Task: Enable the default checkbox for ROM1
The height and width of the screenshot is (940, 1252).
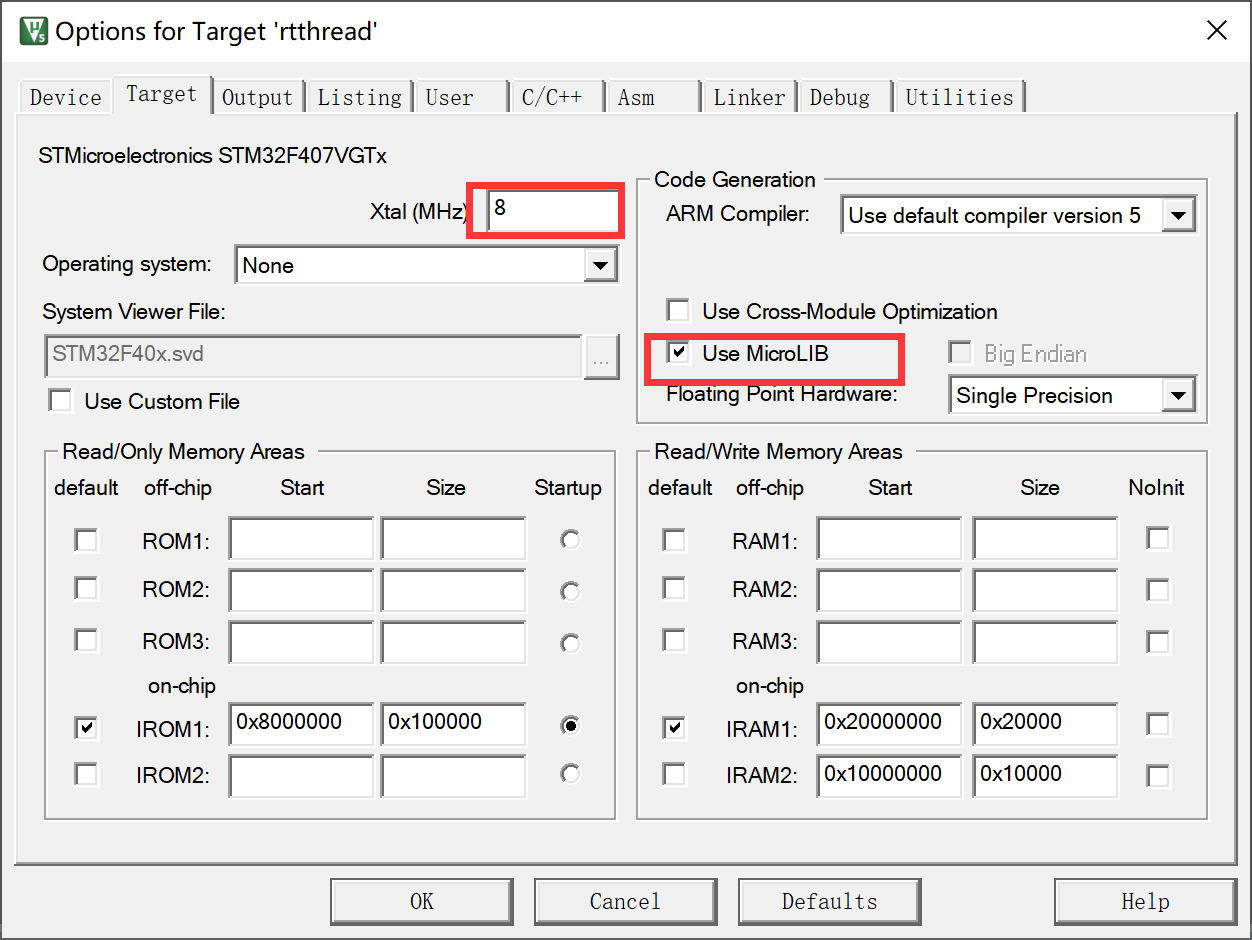Action: tap(86, 540)
